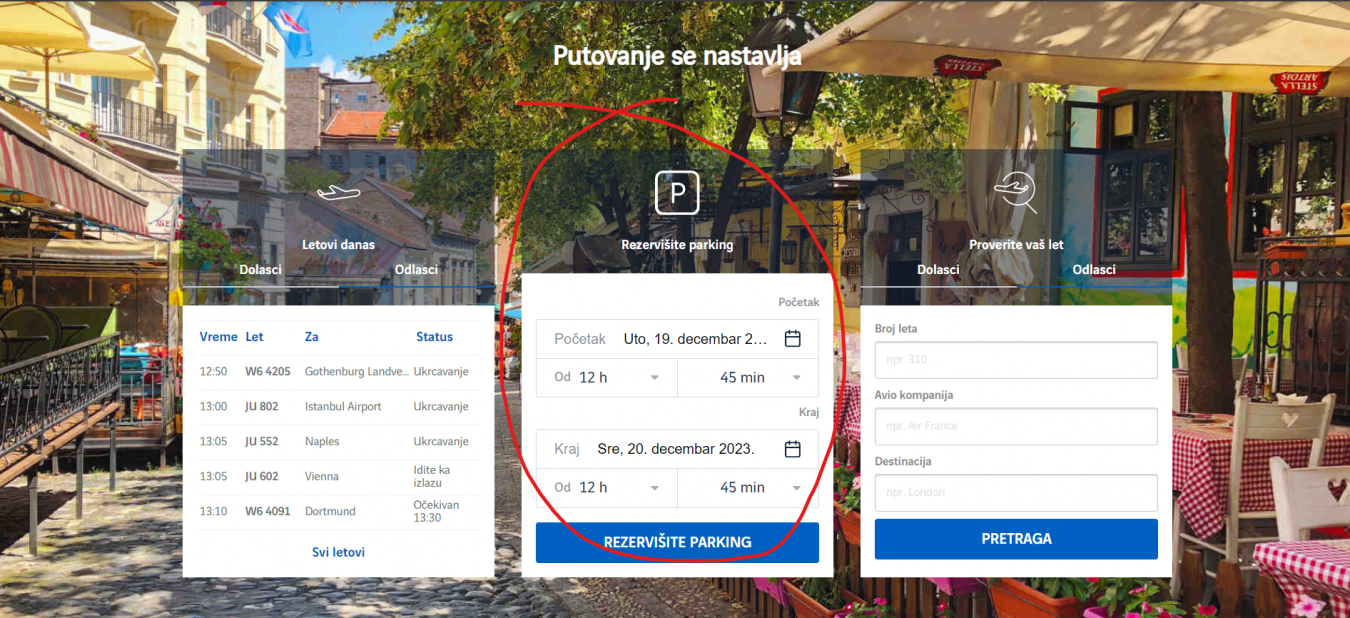Select Odlasci tab under Proverite vaš let
Image resolution: width=1350 pixels, height=618 pixels.
tap(1094, 270)
